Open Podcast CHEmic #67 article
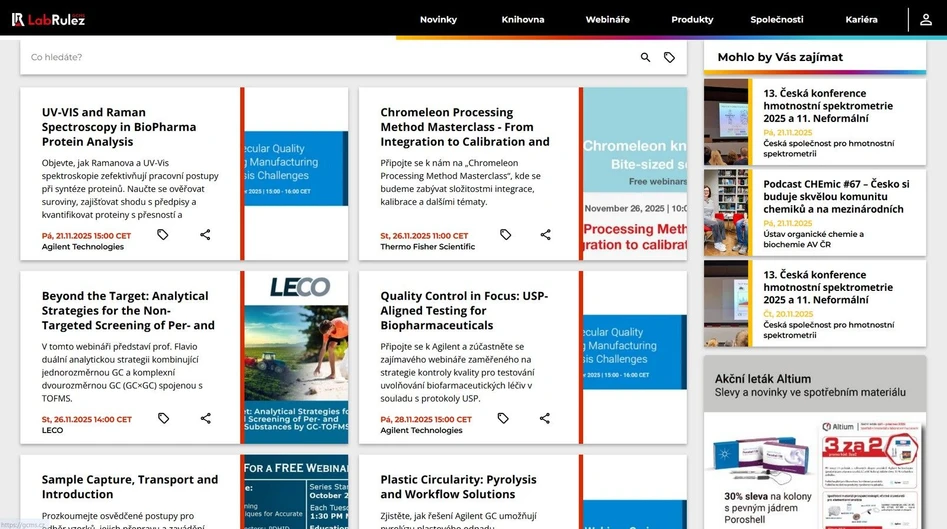 pos(836,197)
